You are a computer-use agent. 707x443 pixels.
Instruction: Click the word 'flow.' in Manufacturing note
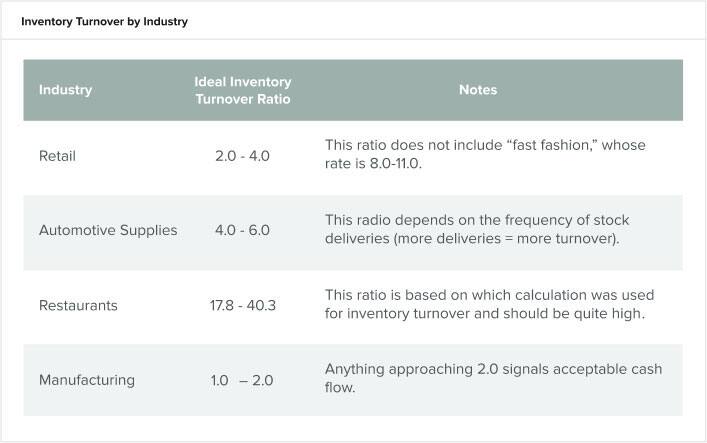(340, 388)
